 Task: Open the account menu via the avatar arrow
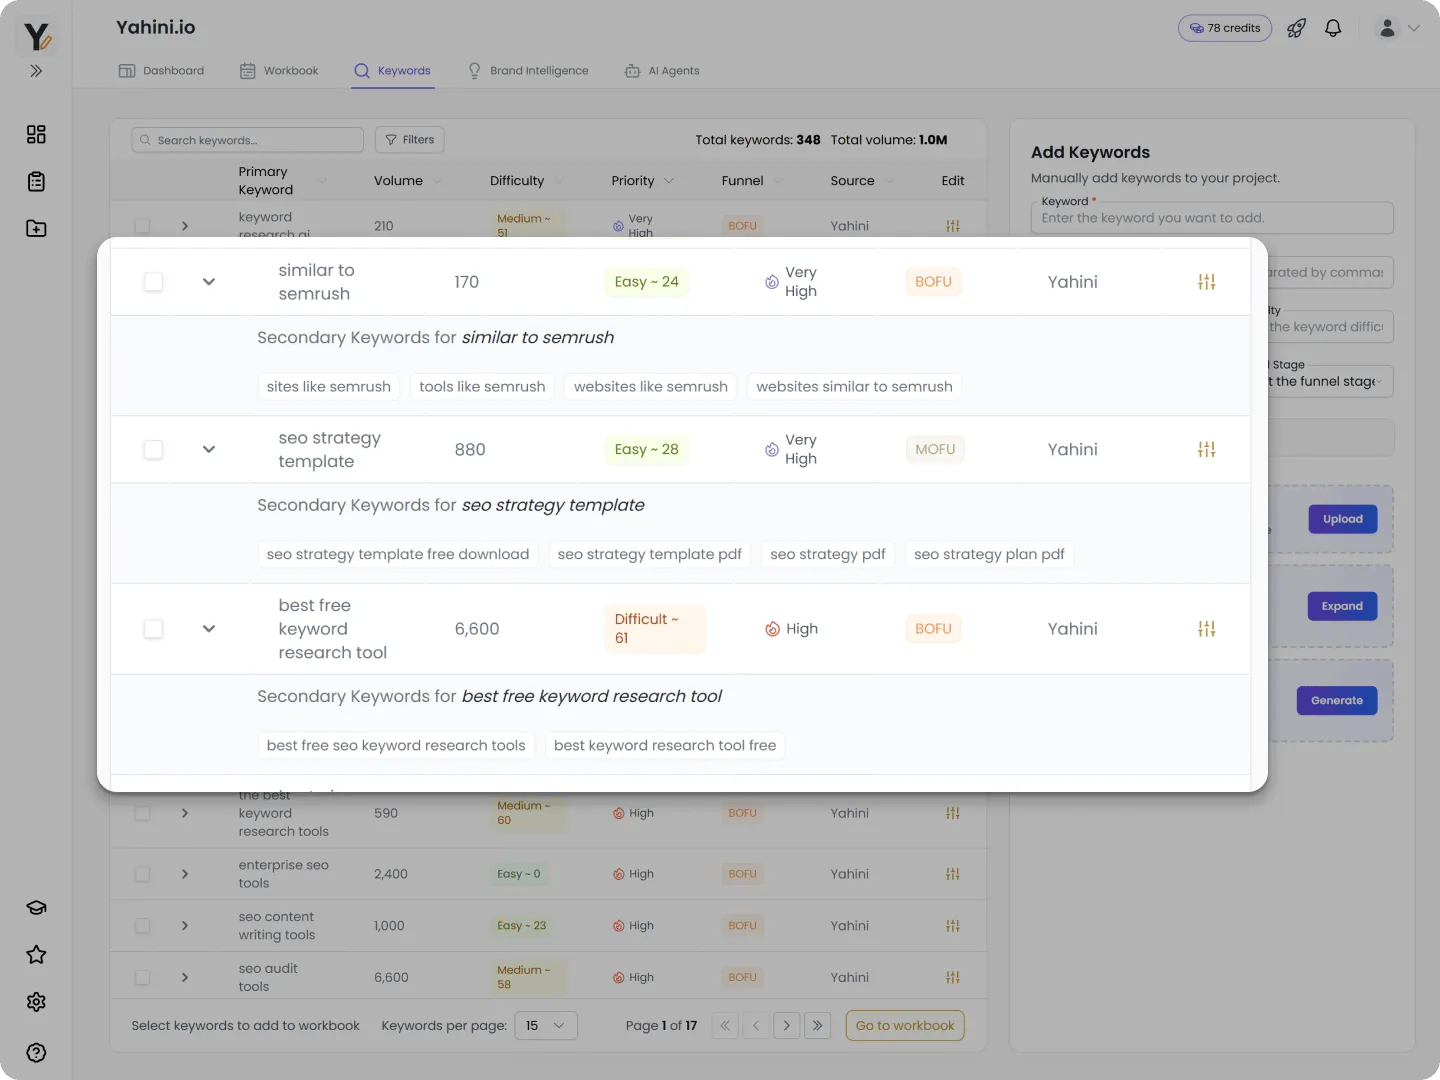1415,27
